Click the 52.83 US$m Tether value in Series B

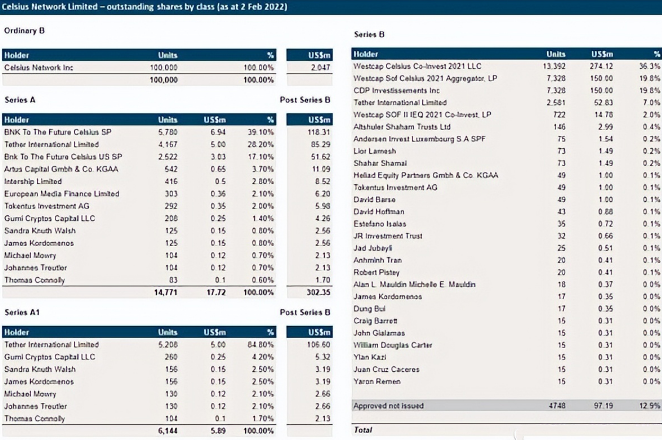click(603, 103)
